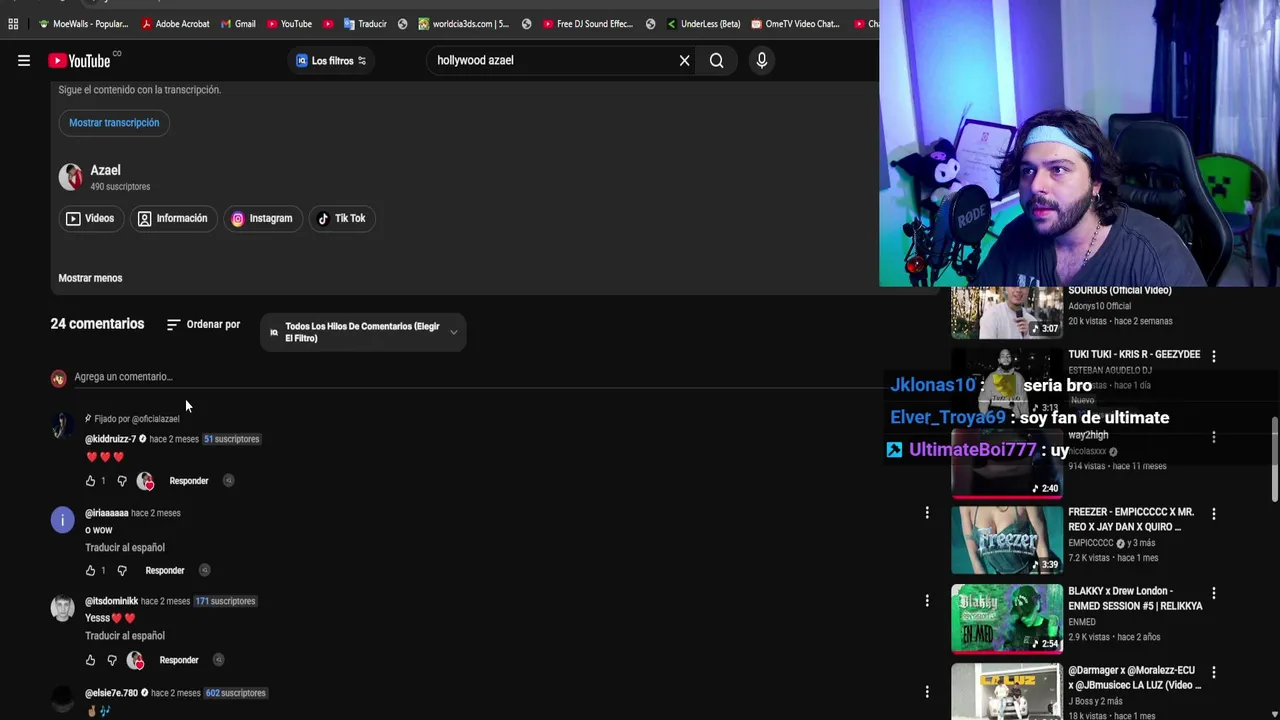Viewport: 1280px width, 720px height.
Task: Open the YouTube hamburger guide menu
Action: [24, 61]
